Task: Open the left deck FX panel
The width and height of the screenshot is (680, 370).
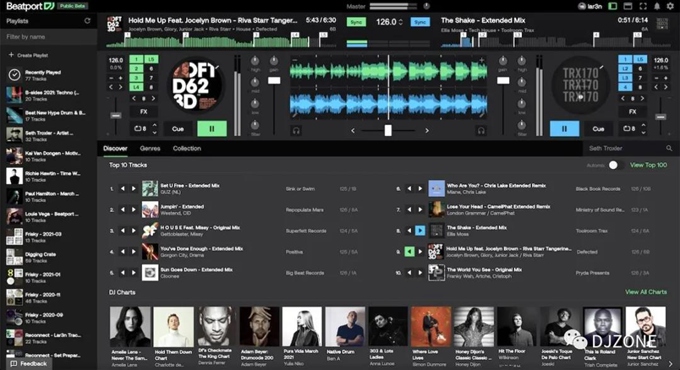Action: pos(144,111)
